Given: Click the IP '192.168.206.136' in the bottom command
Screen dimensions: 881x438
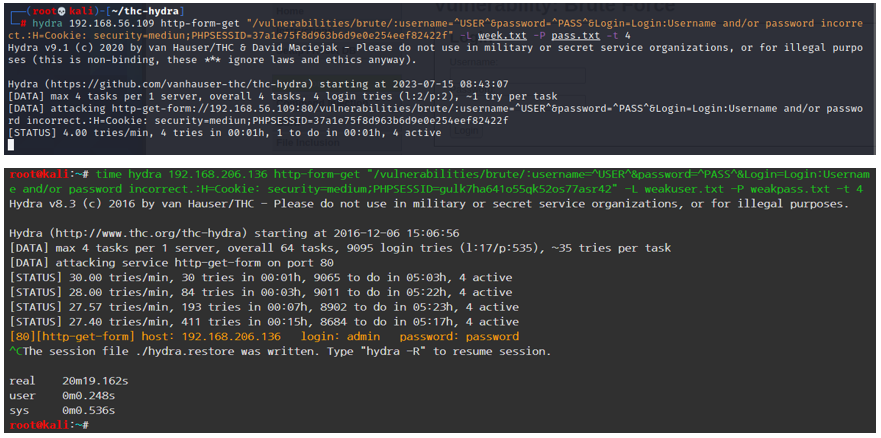Looking at the screenshot, I should (217, 174).
